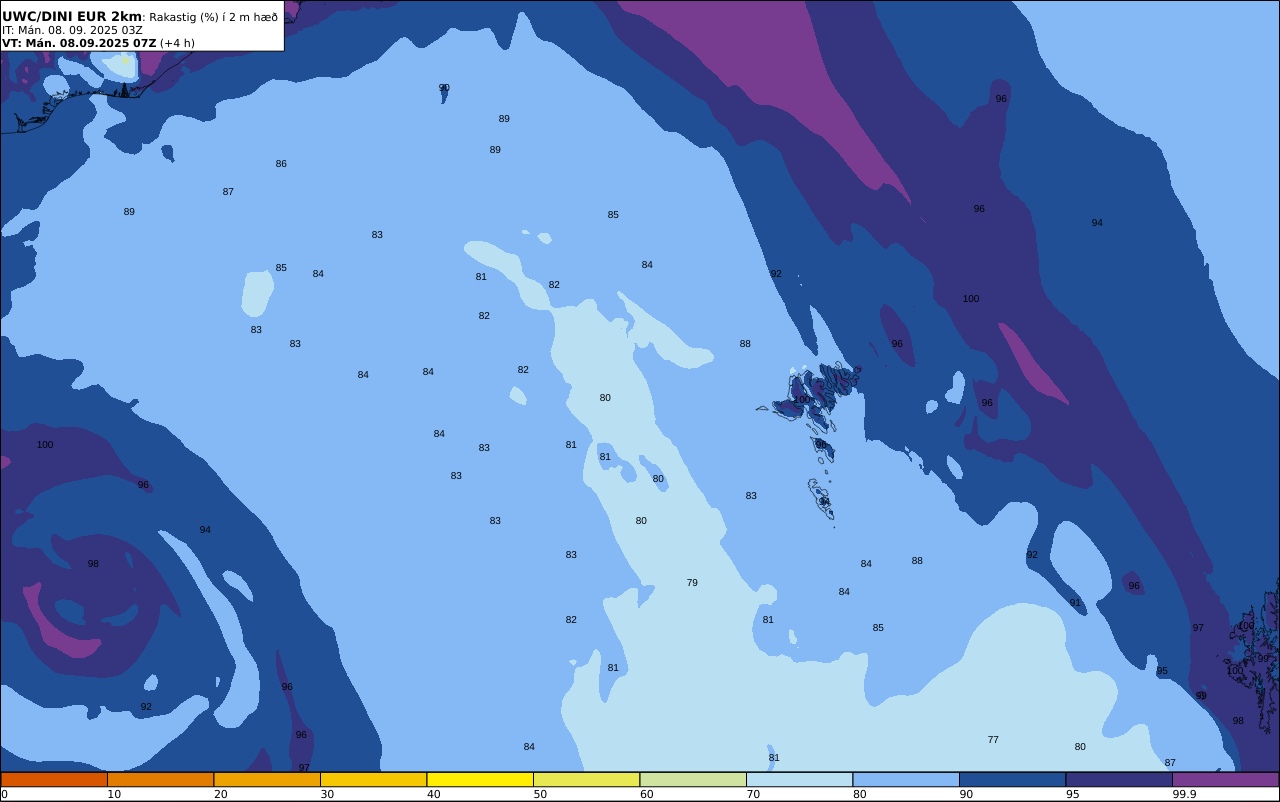Click the '40' legend tick label
Viewport: 1280px width, 802px height.
click(x=433, y=794)
